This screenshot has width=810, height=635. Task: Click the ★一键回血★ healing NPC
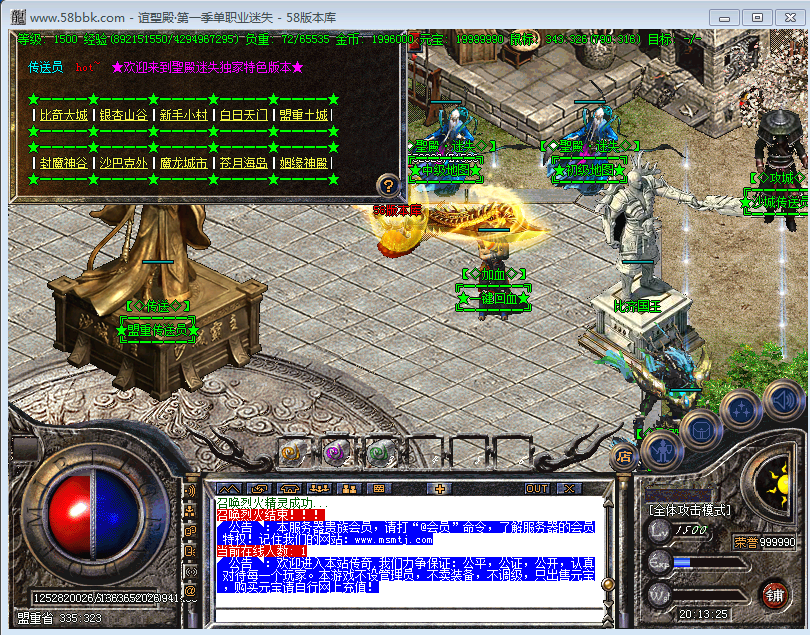click(493, 299)
